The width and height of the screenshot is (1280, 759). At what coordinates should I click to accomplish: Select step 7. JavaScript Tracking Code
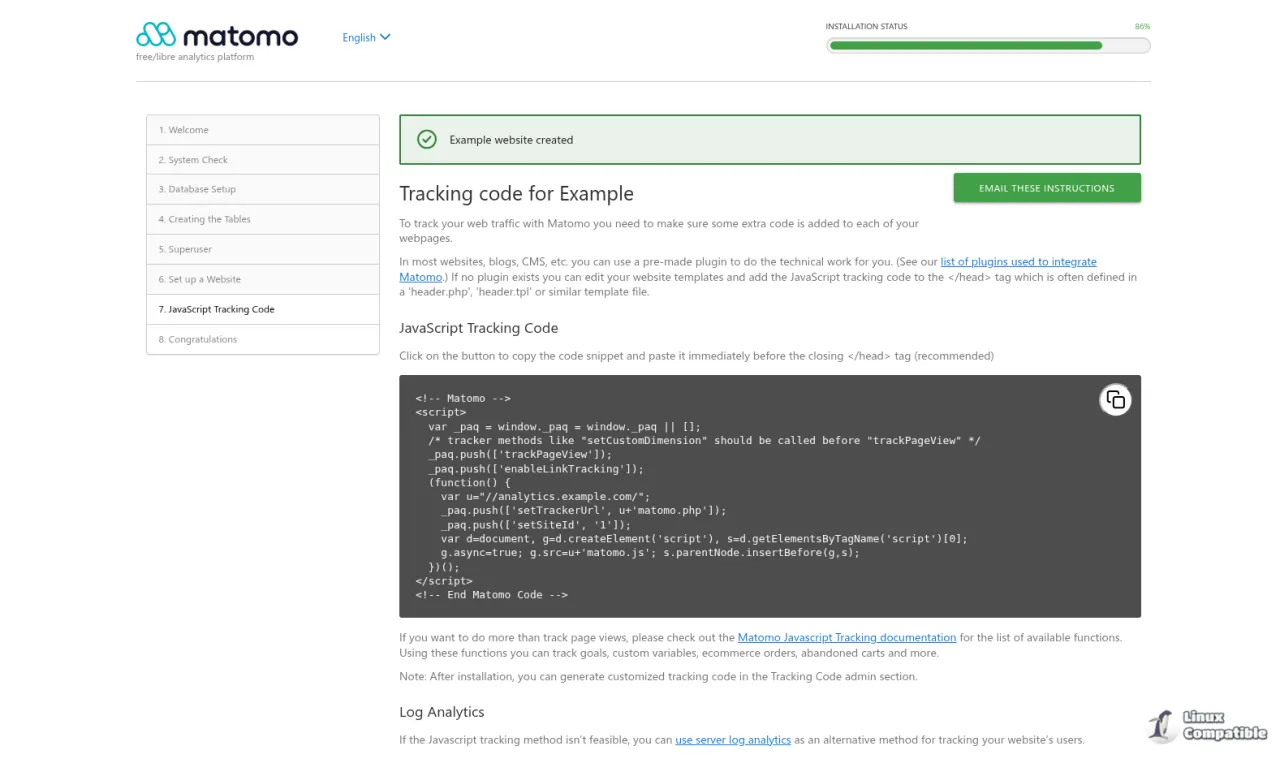click(x=263, y=309)
